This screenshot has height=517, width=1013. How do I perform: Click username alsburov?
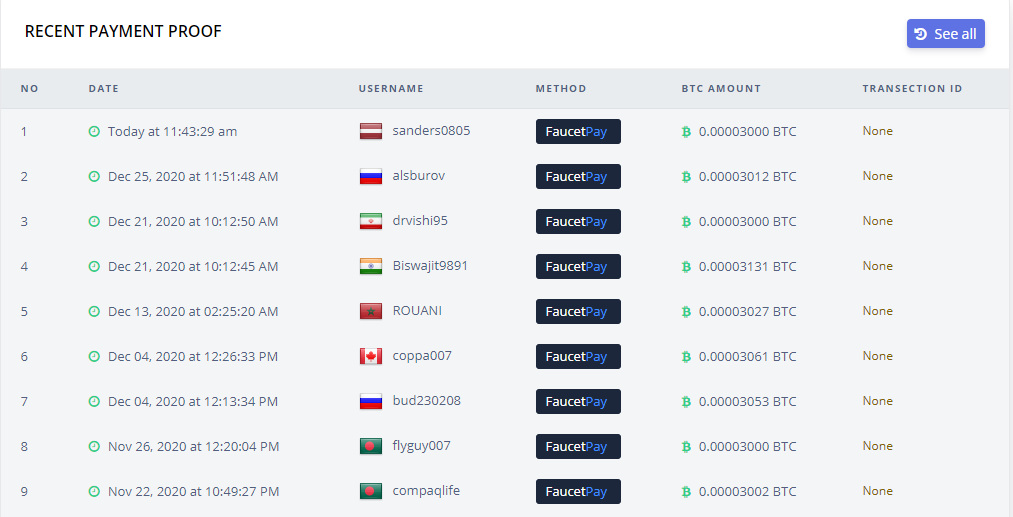coord(419,176)
